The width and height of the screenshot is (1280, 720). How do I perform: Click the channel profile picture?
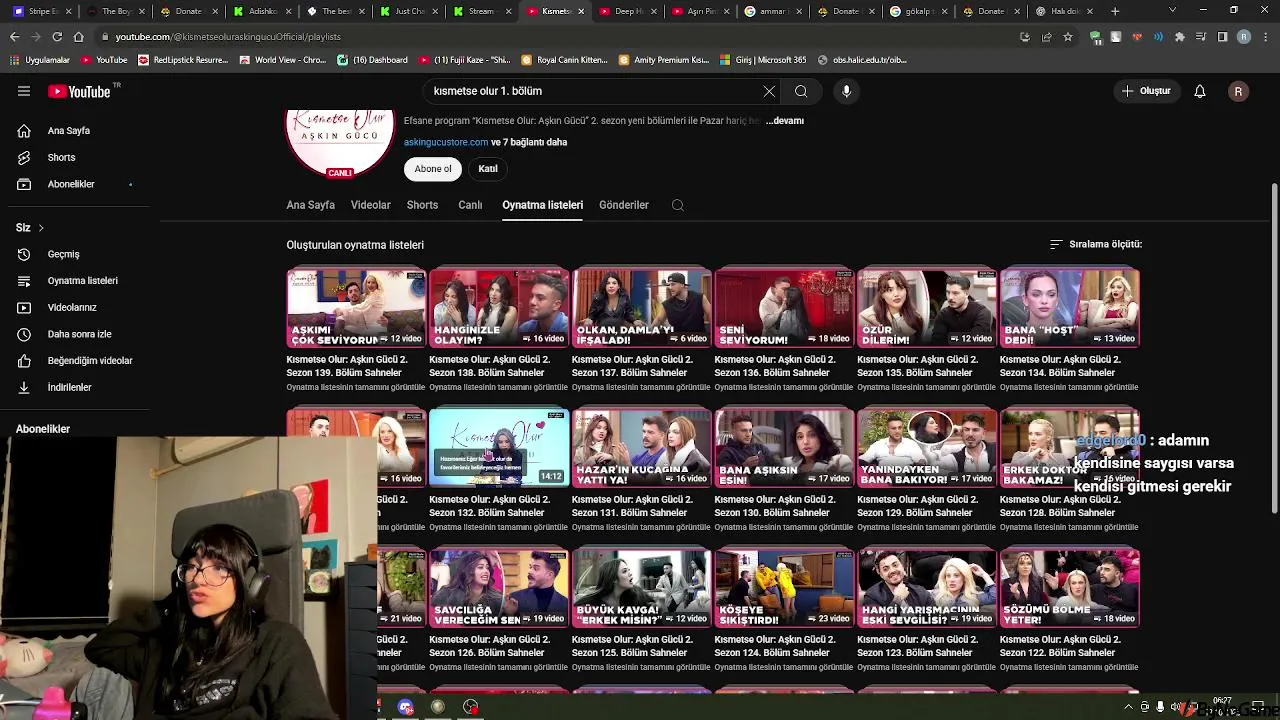point(340,143)
